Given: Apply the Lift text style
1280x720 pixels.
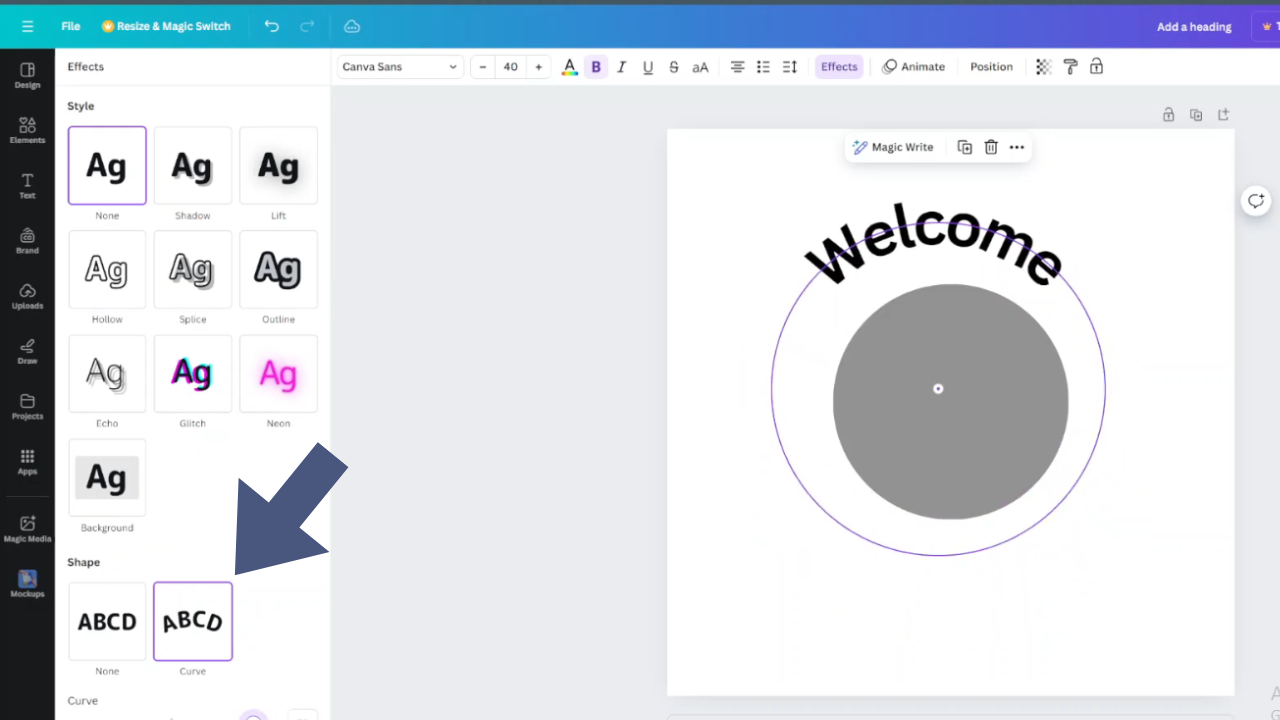Looking at the screenshot, I should (x=278, y=165).
